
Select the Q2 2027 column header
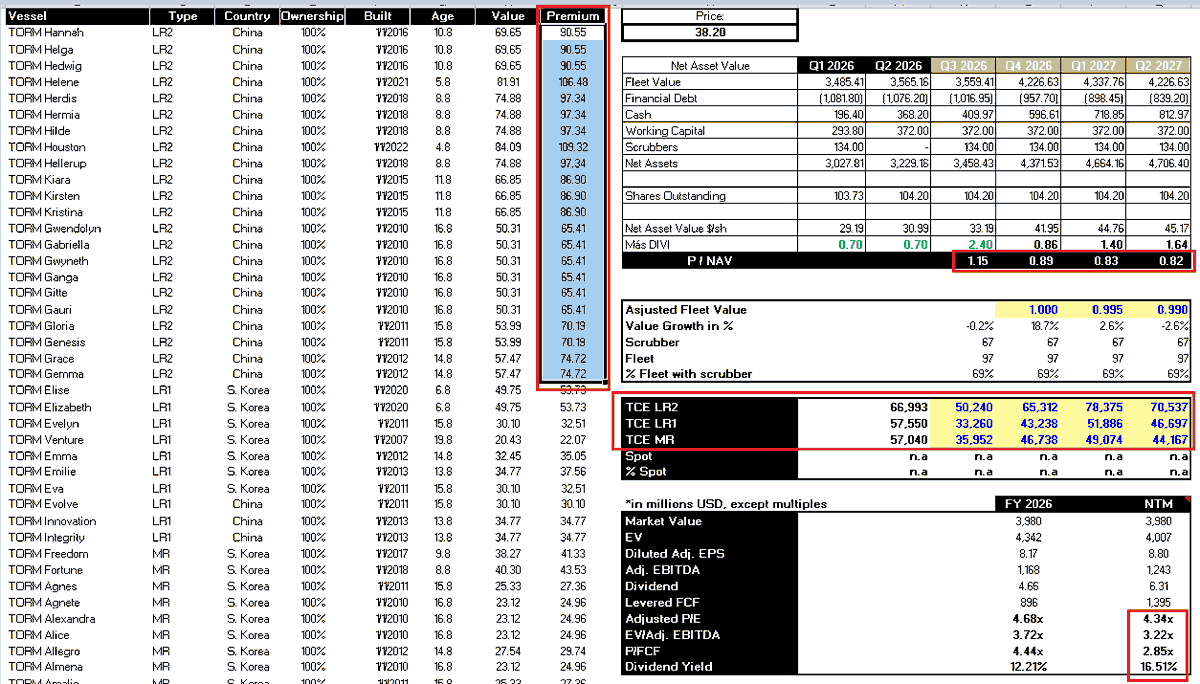[1160, 66]
